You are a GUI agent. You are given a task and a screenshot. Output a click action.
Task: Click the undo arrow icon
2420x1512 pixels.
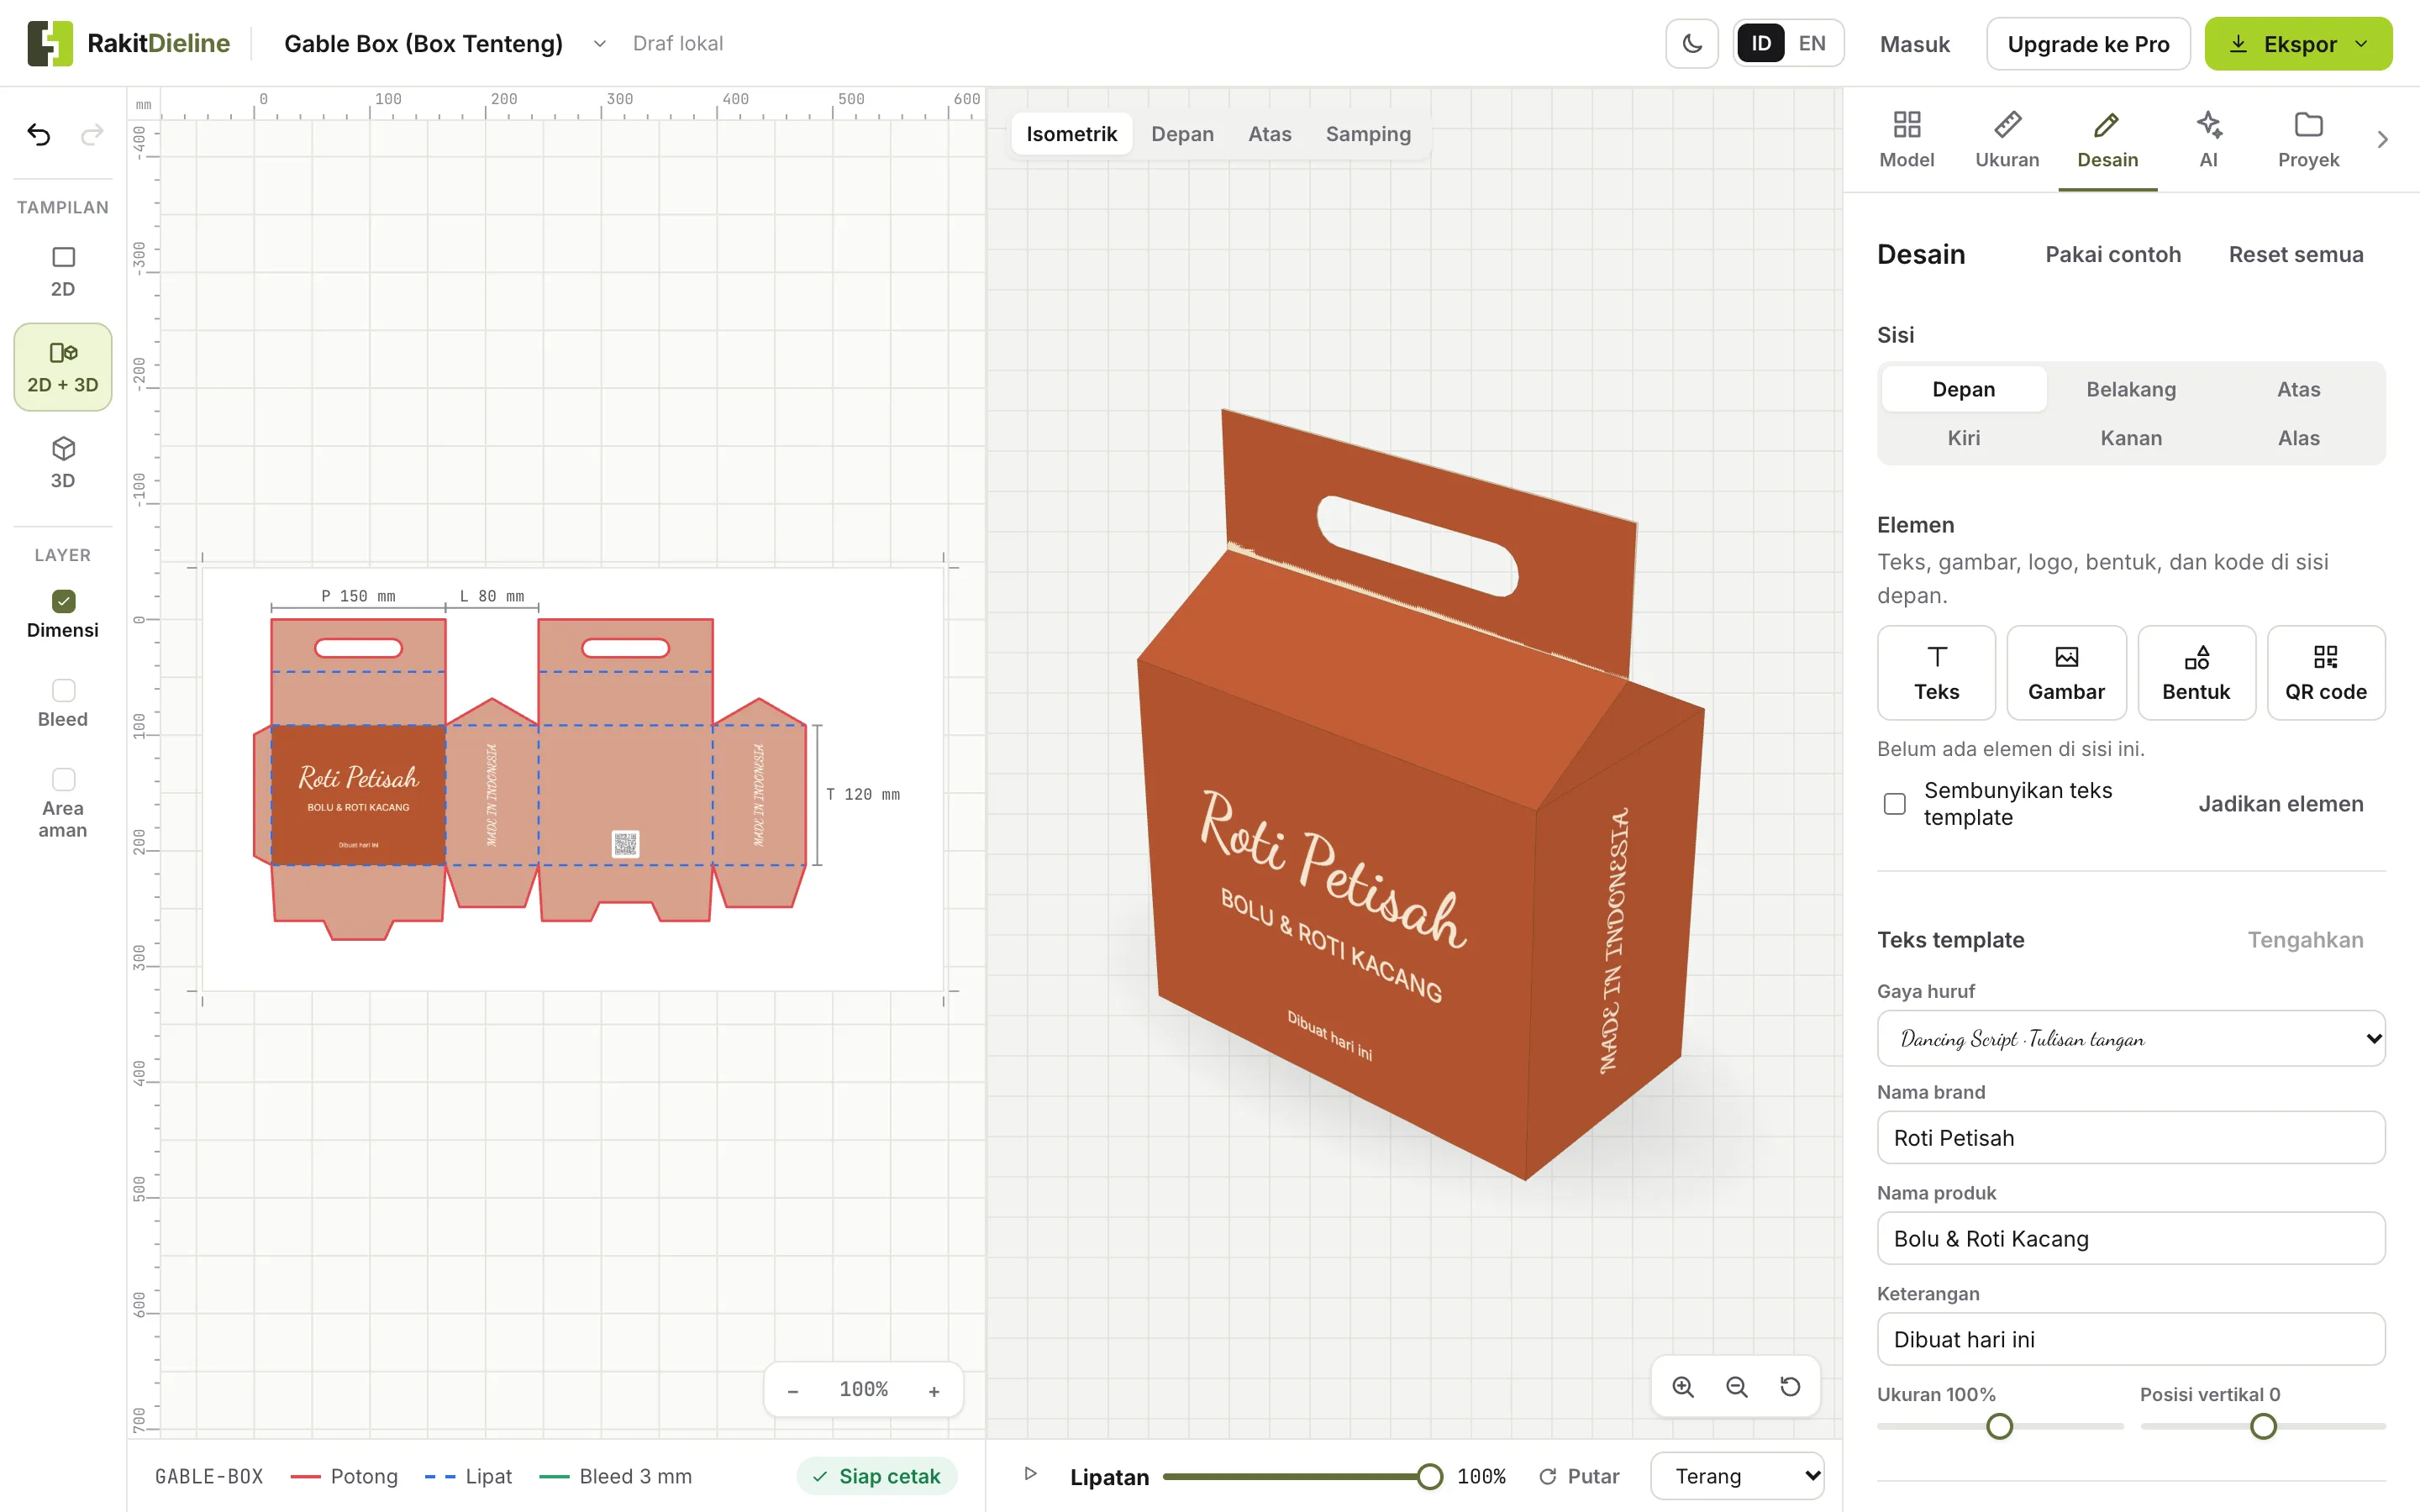tap(38, 134)
